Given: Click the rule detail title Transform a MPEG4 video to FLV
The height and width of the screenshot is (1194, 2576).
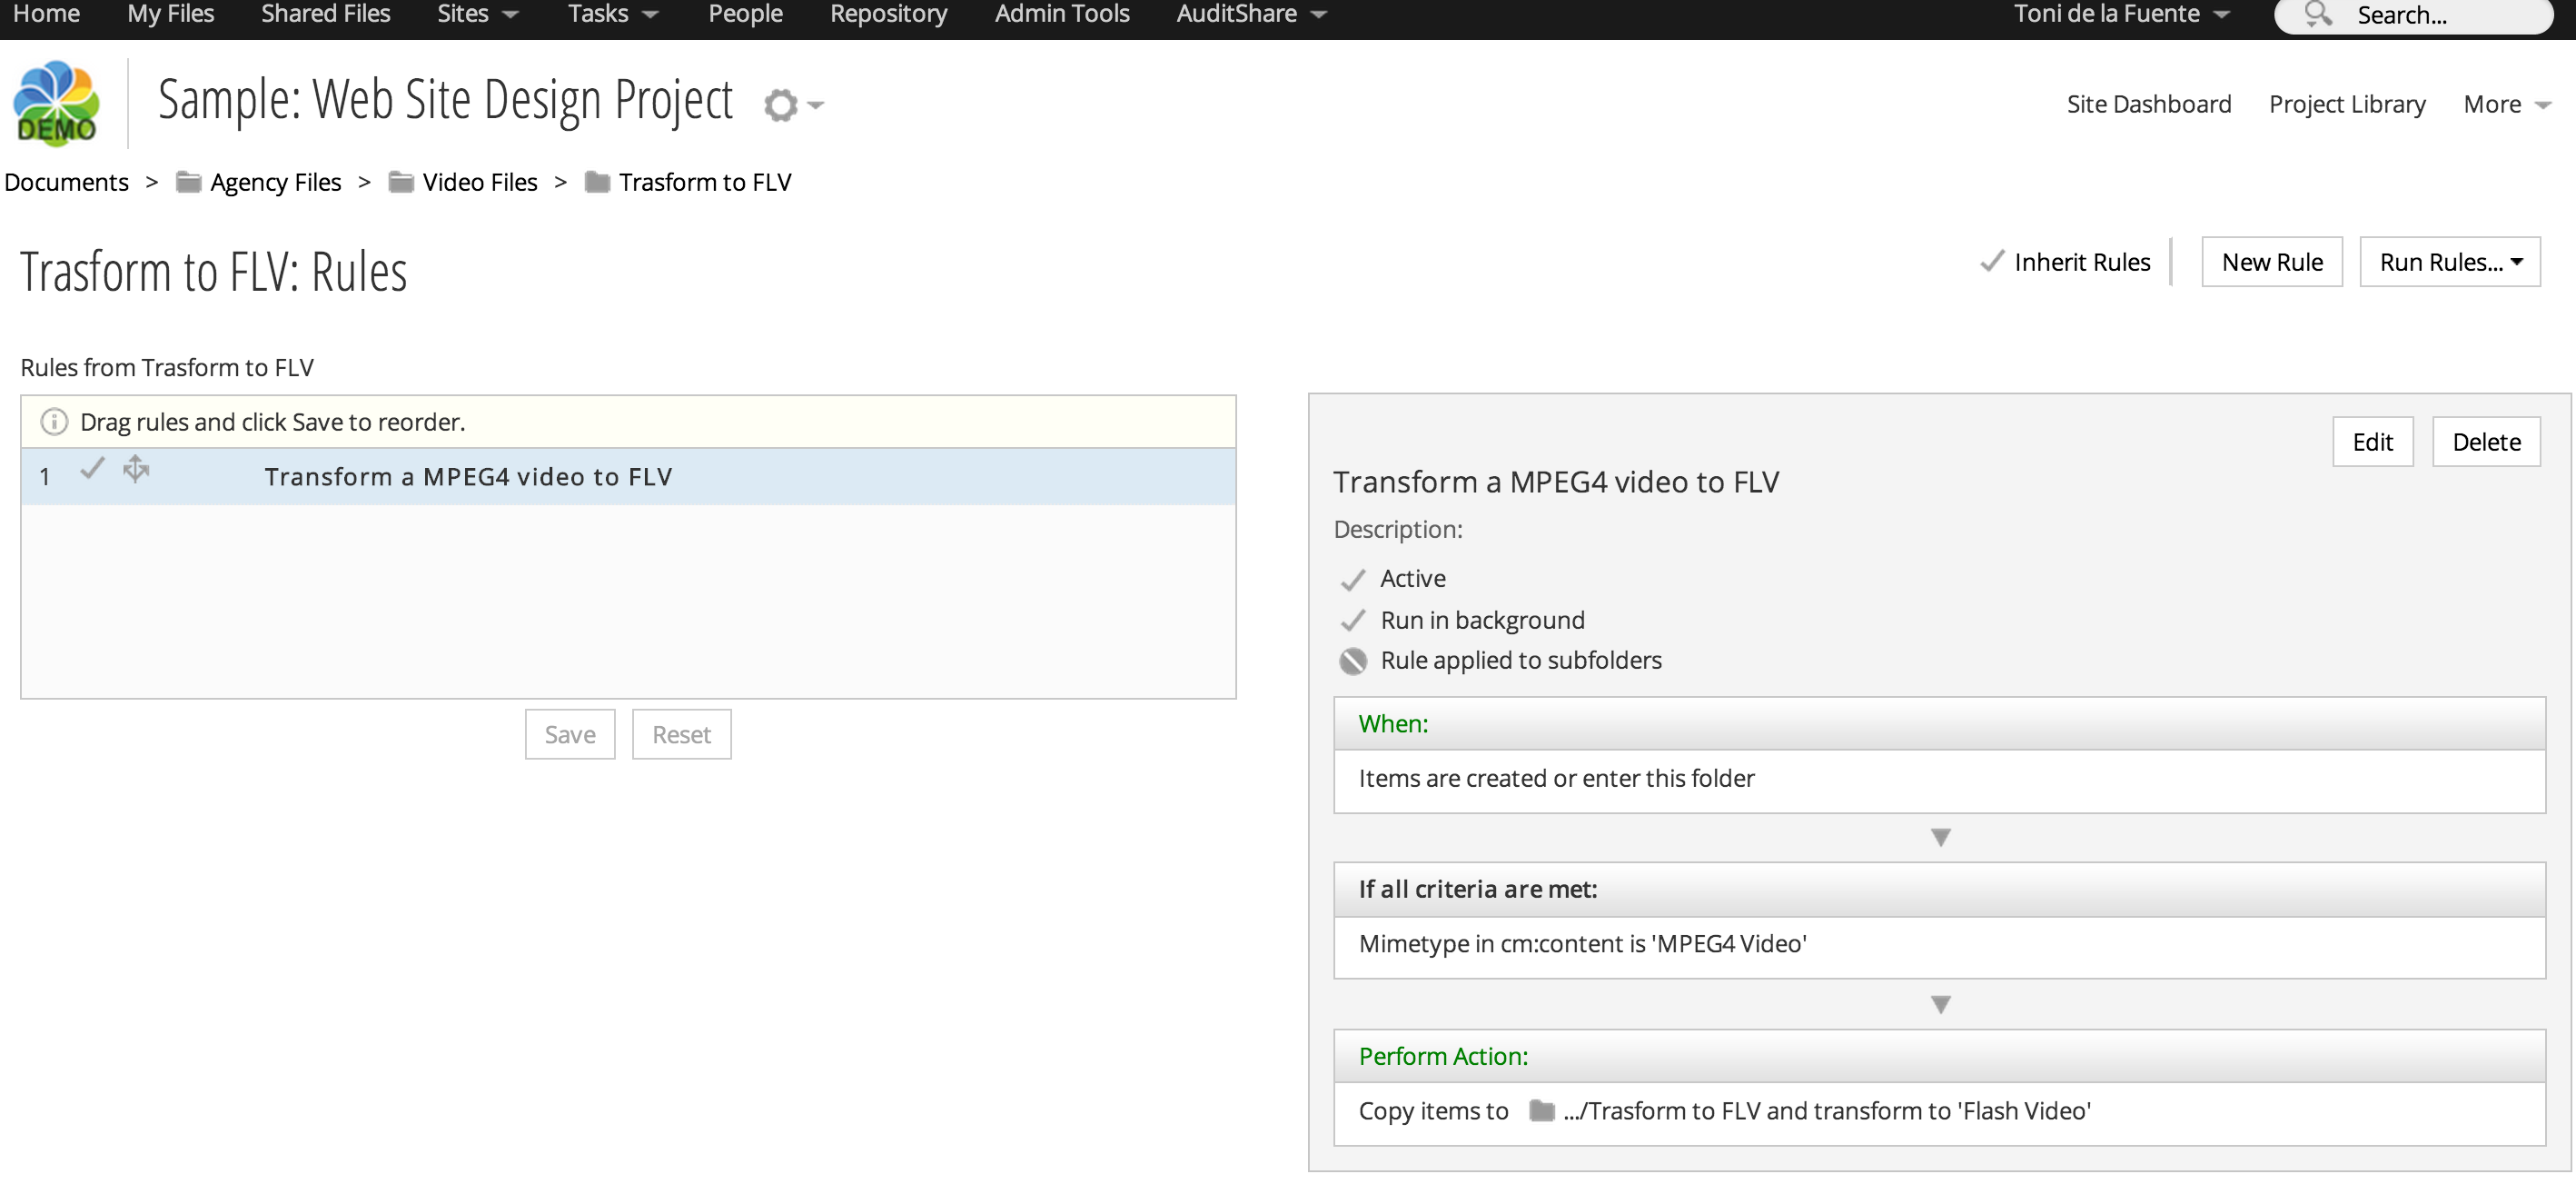Looking at the screenshot, I should tap(1555, 482).
